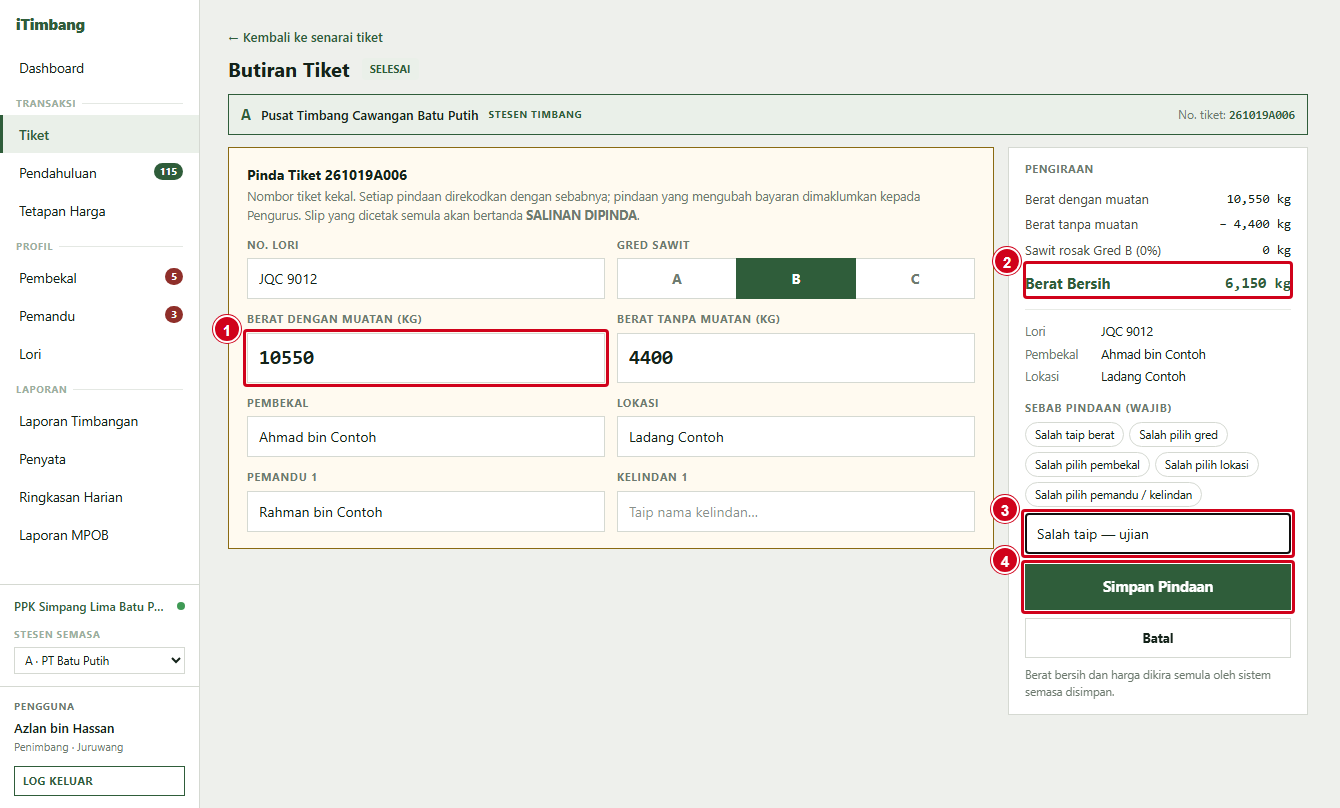Open Ringkasan Harian report
Image resolution: width=1340 pixels, height=808 pixels.
[x=99, y=497]
